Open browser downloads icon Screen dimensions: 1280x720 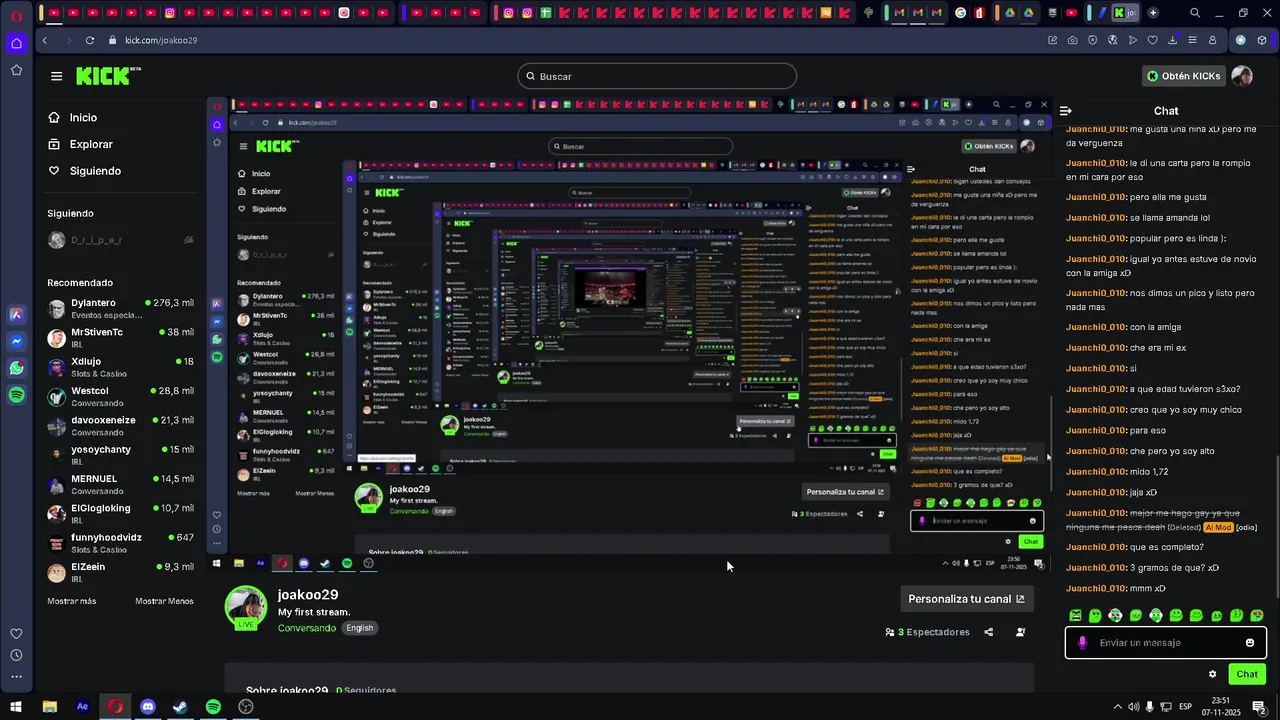tap(1172, 40)
